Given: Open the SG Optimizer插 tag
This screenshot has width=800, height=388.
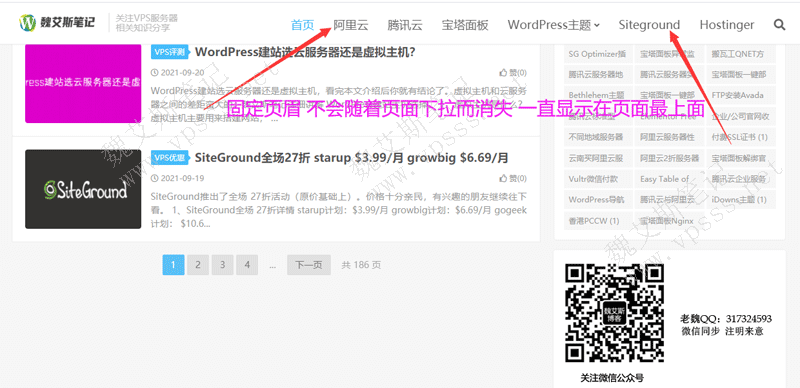Looking at the screenshot, I should (597, 54).
